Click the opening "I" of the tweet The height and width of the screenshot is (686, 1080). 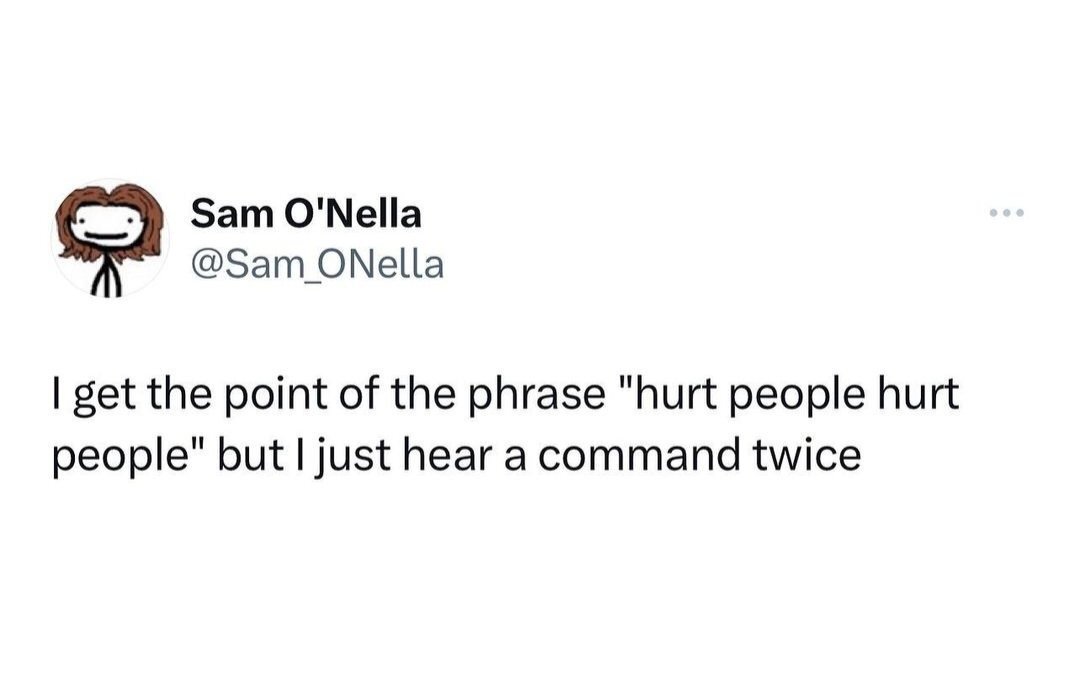click(54, 396)
